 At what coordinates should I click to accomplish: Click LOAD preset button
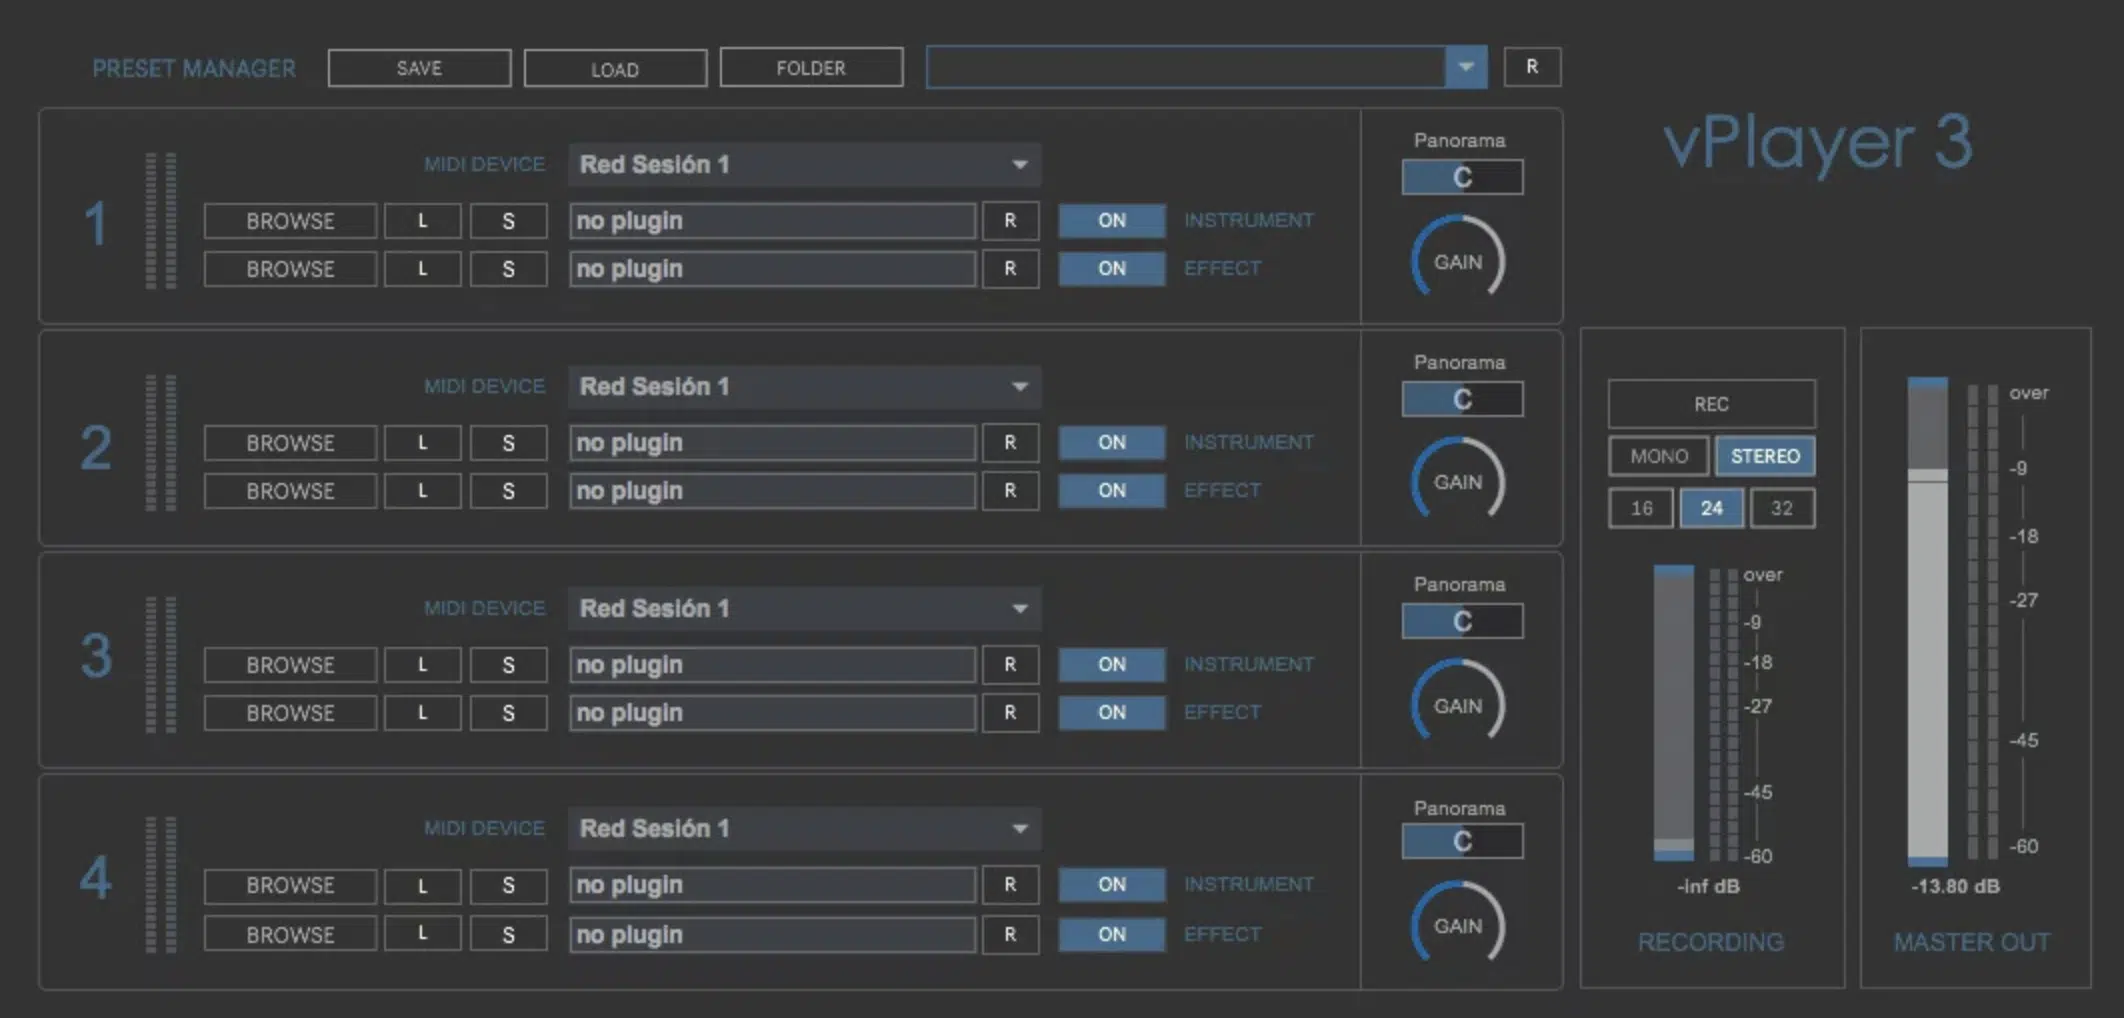(x=615, y=68)
